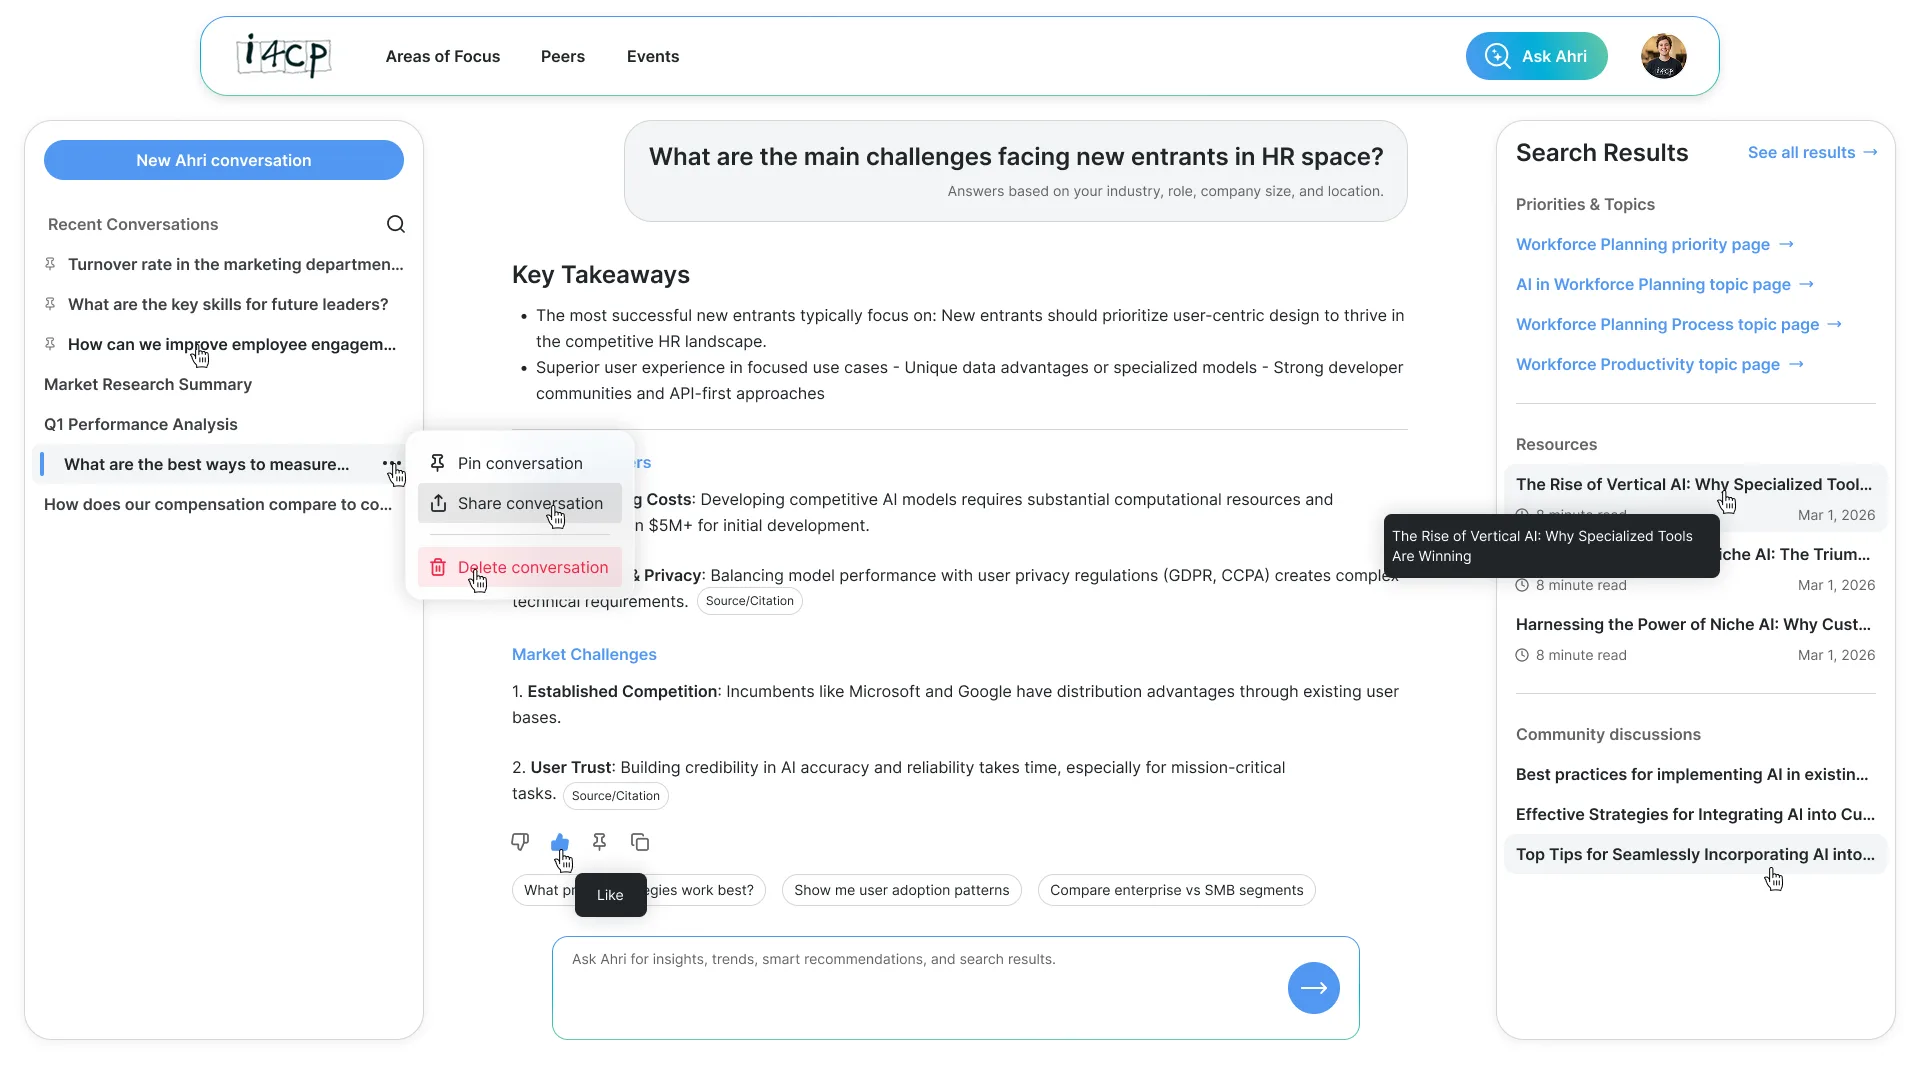Screen dimensions: 1920x1080
Task: Choose Share conversation menu entry
Action: [520, 503]
